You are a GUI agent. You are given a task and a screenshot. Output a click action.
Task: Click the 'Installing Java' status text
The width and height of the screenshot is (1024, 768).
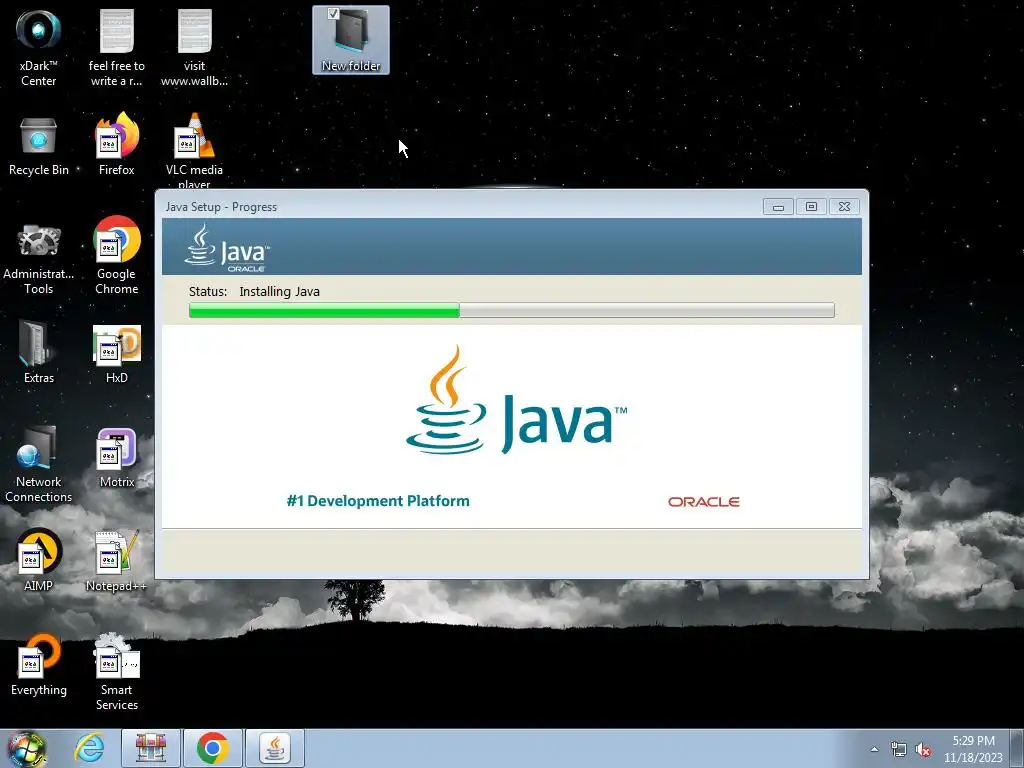point(280,291)
